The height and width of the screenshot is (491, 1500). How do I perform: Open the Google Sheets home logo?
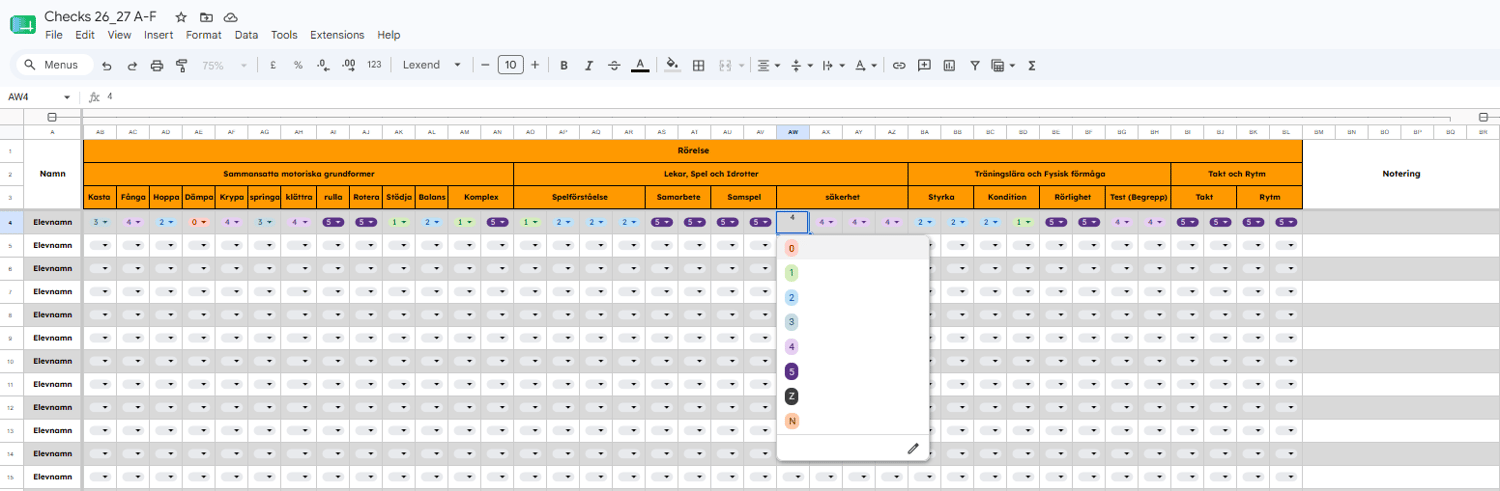(x=22, y=25)
